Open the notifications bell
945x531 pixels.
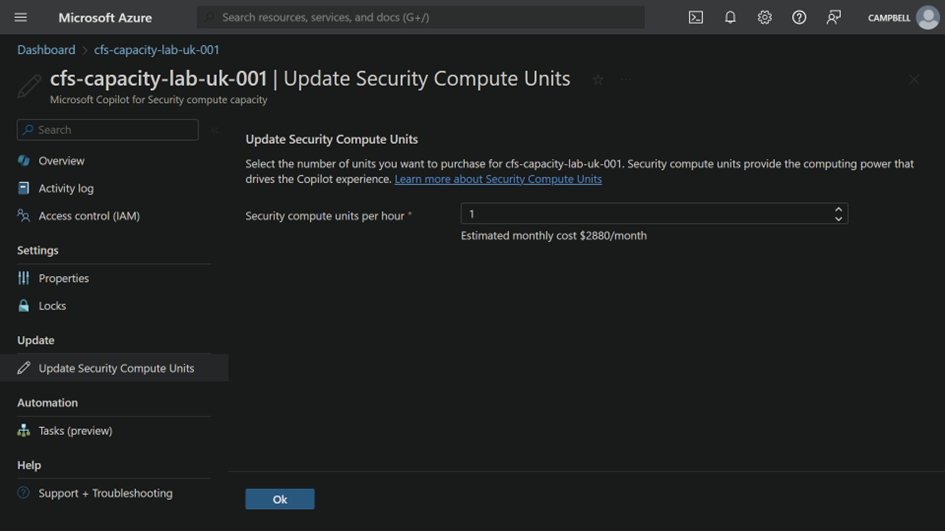(x=730, y=17)
